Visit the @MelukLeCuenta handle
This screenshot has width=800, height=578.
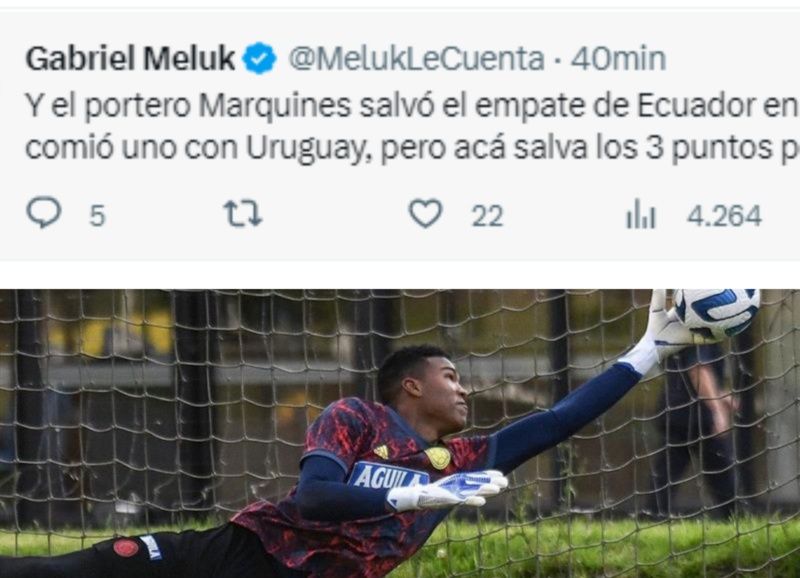416,59
